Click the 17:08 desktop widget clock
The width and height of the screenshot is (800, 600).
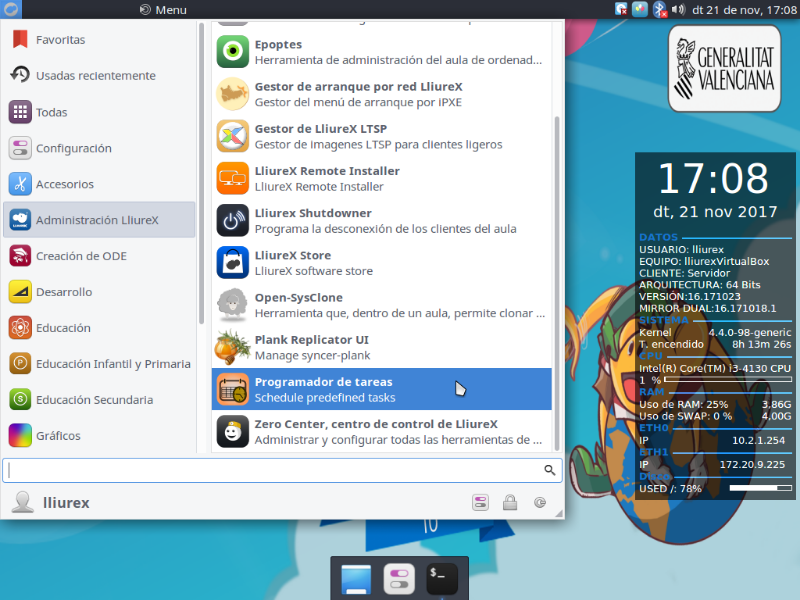click(x=713, y=179)
